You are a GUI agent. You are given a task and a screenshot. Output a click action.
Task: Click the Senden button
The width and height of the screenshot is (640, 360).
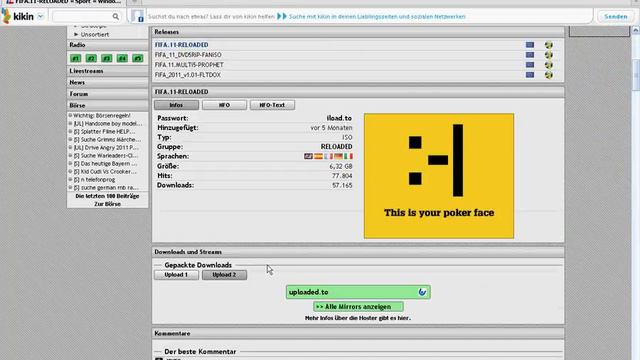click(616, 16)
